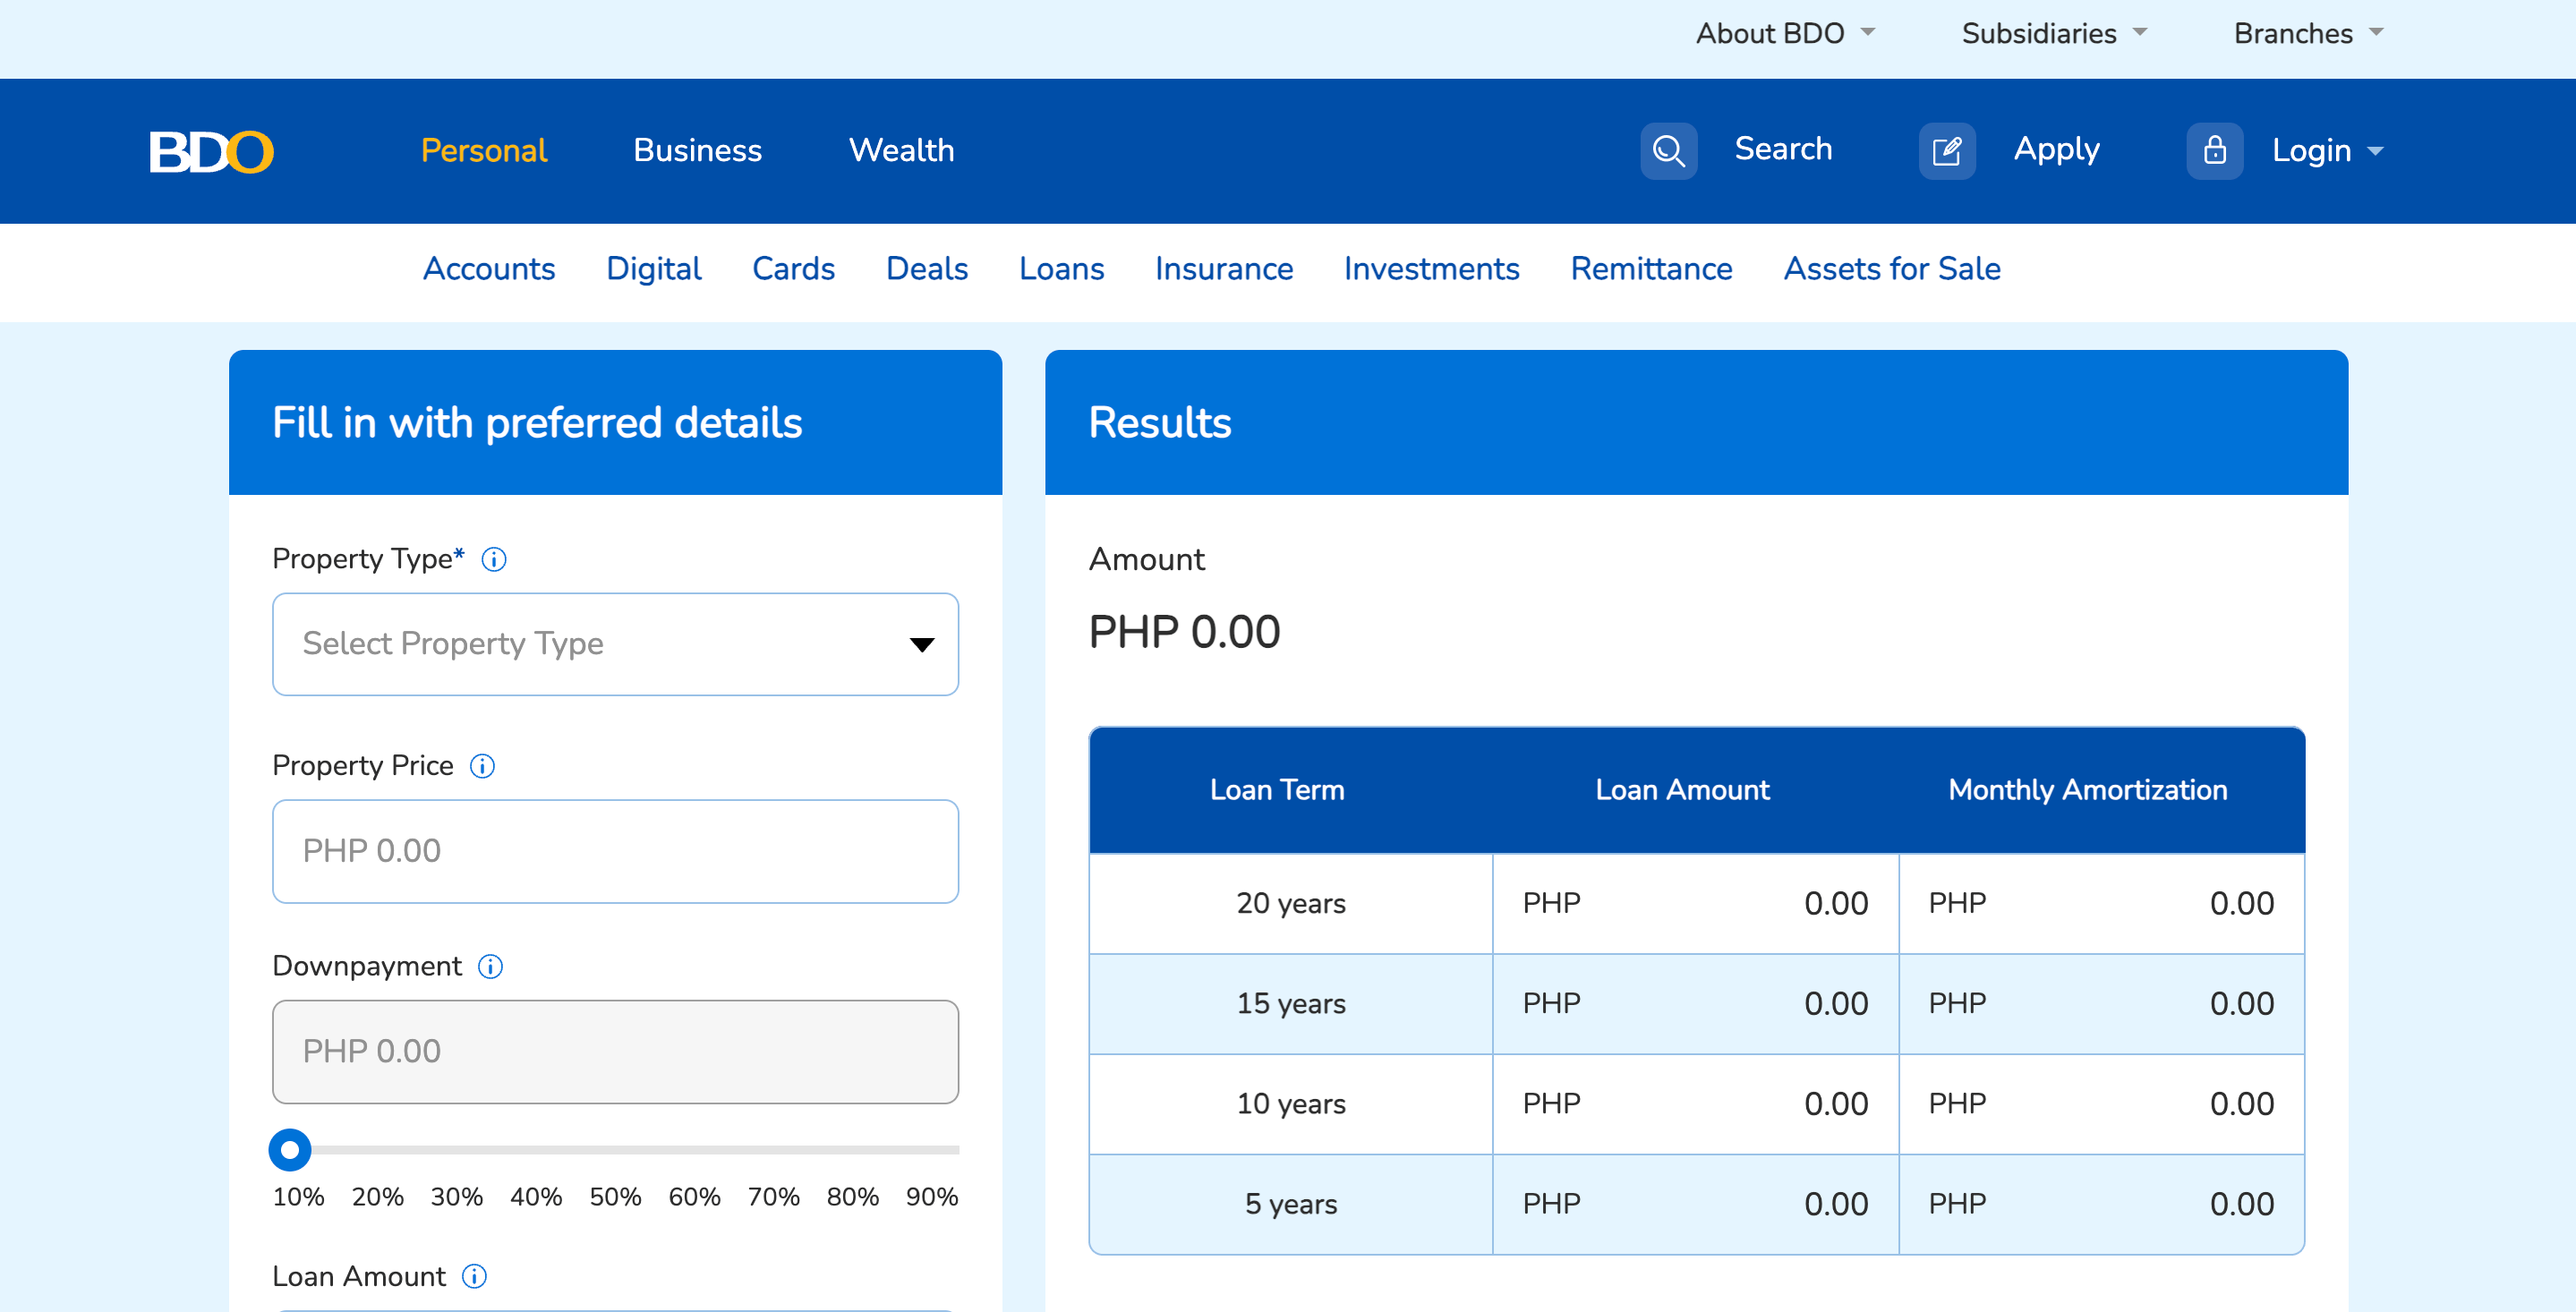
Task: Expand the Subsidiaries dropdown
Action: (2053, 33)
